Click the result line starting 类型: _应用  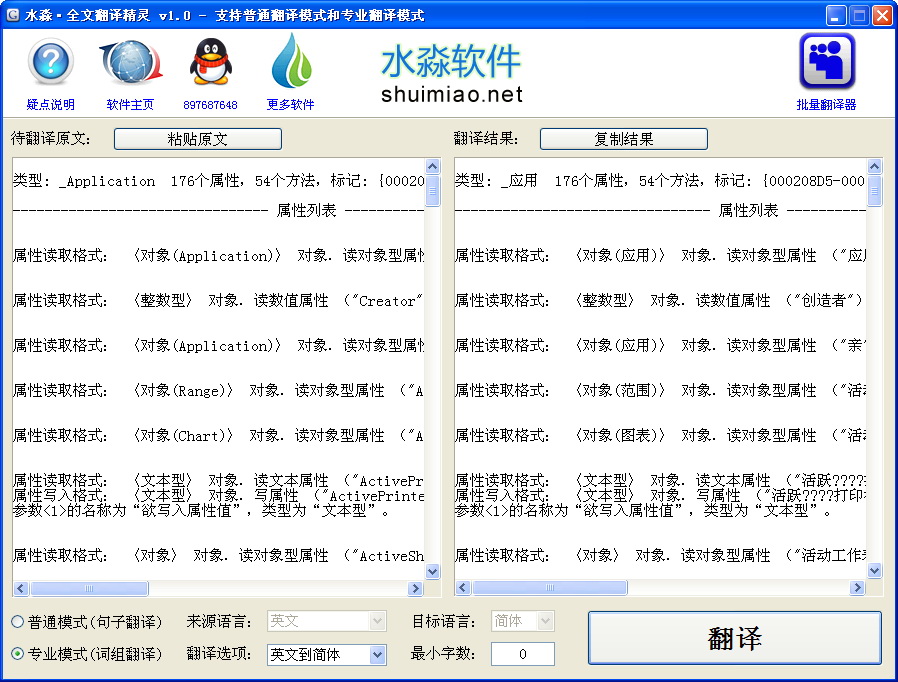click(x=660, y=181)
